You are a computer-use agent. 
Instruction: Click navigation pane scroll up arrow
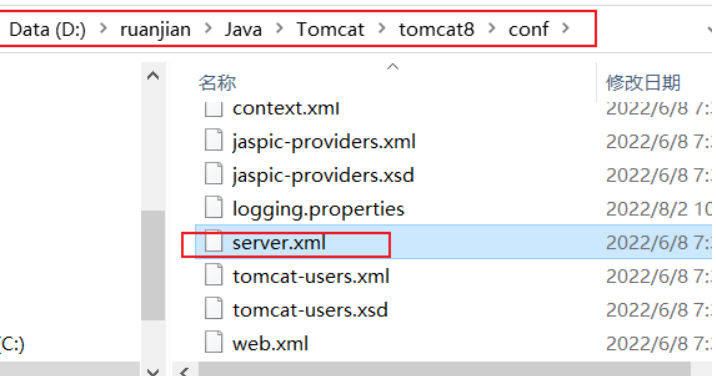153,75
